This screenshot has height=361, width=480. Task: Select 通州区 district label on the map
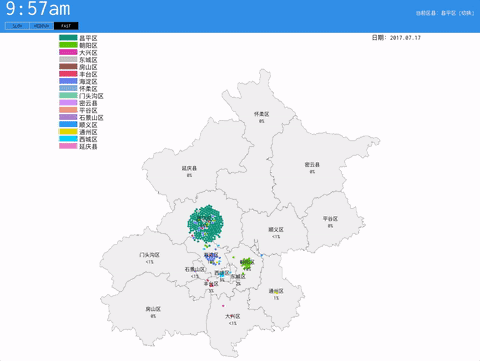(276, 291)
